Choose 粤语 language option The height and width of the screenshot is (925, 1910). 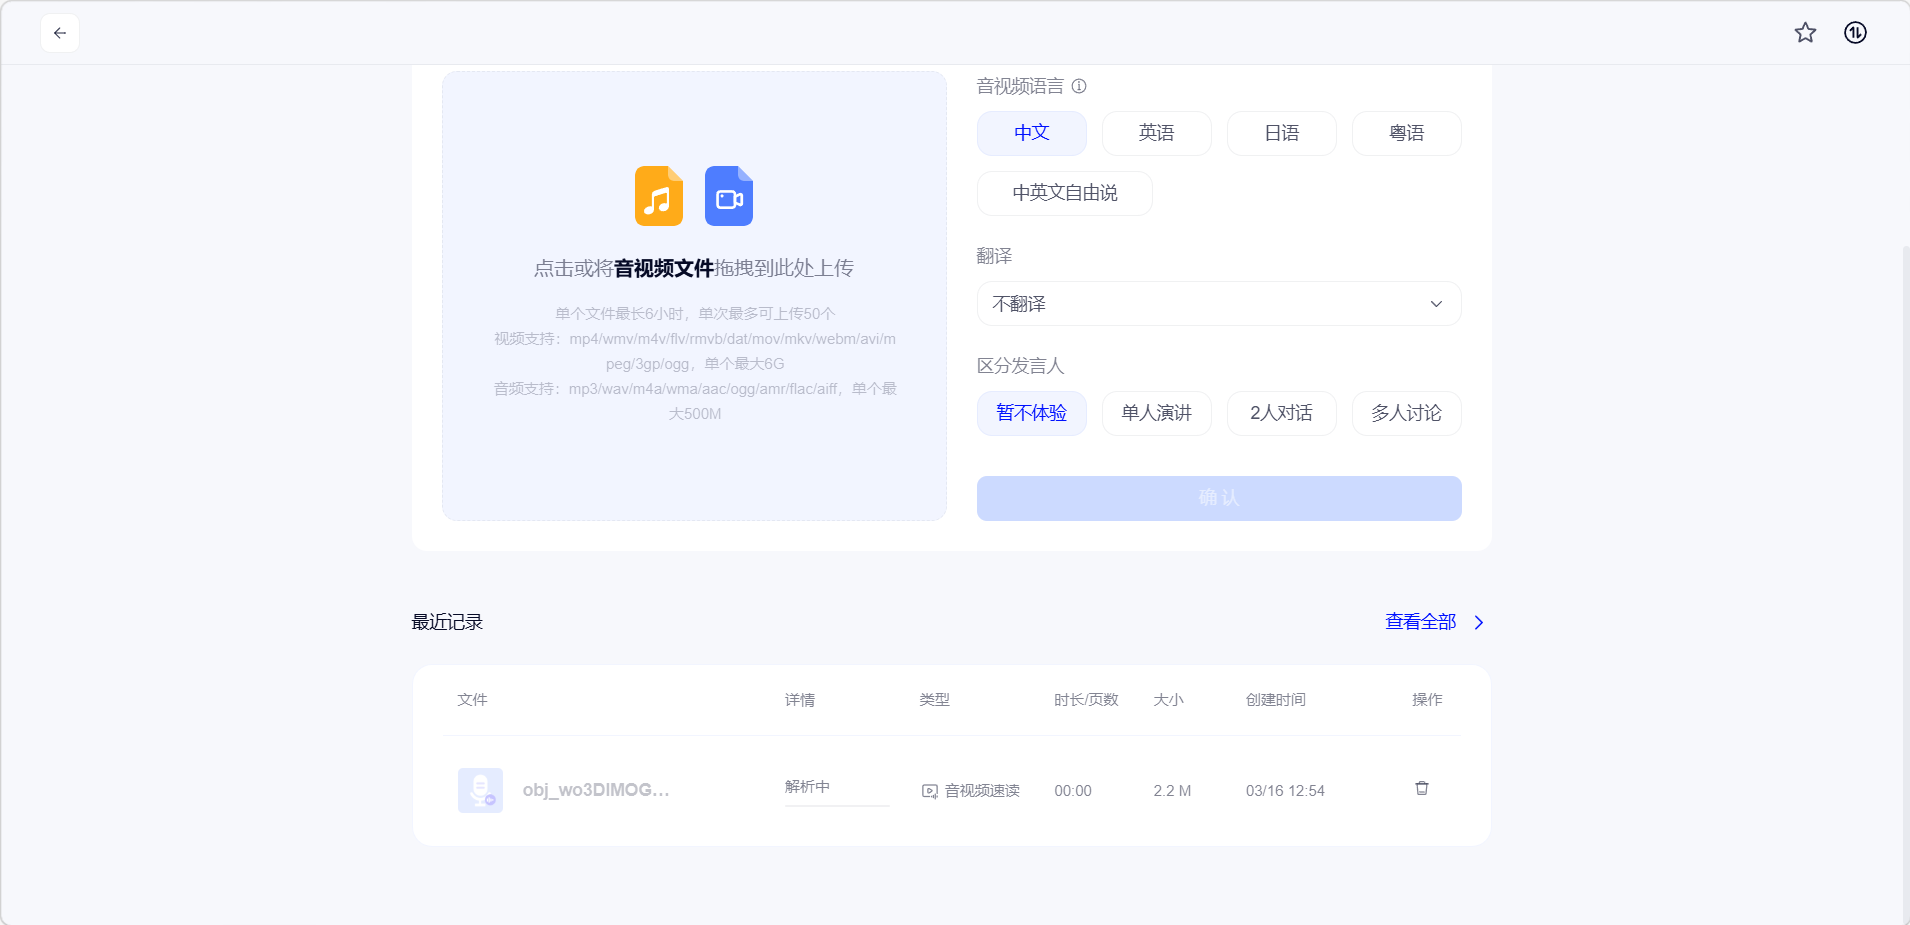pyautogui.click(x=1406, y=133)
